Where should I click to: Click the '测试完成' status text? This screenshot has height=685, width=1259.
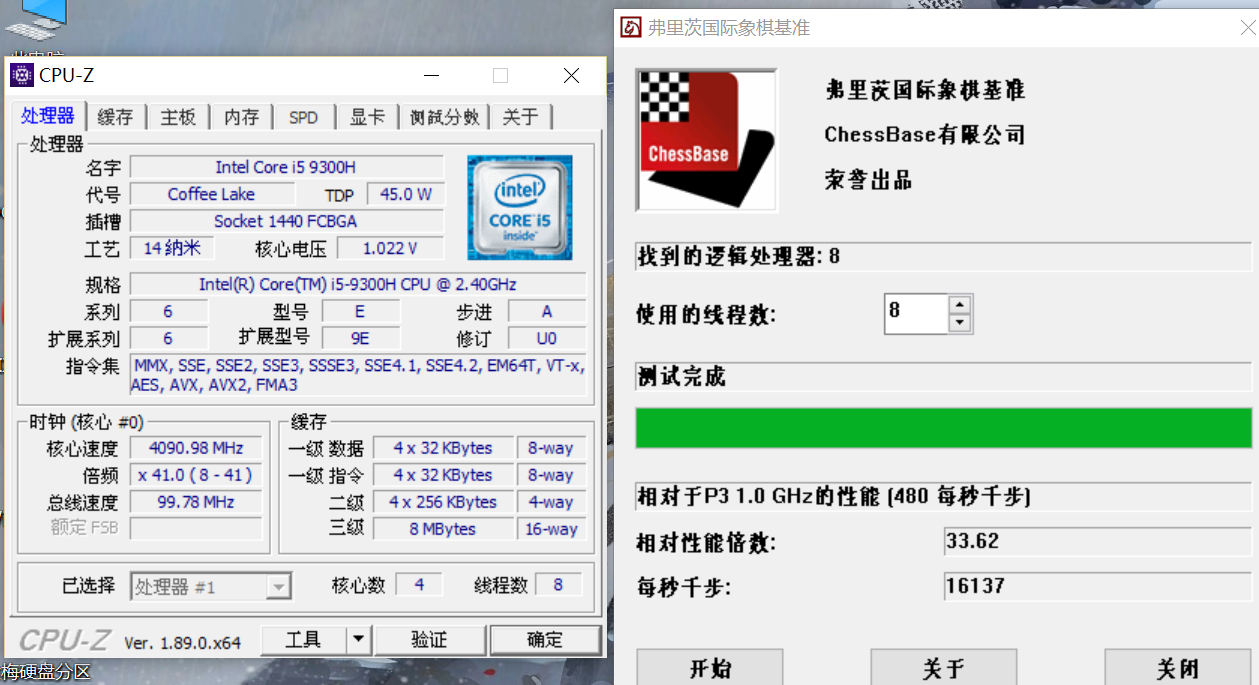coord(681,377)
